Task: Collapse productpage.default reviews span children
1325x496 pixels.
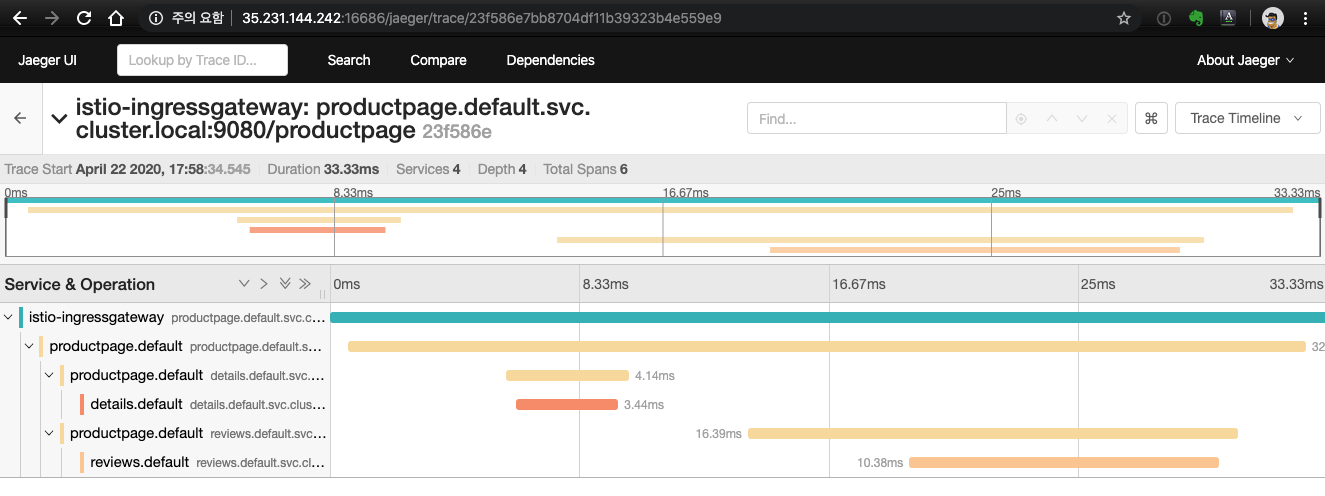Action: click(x=49, y=433)
